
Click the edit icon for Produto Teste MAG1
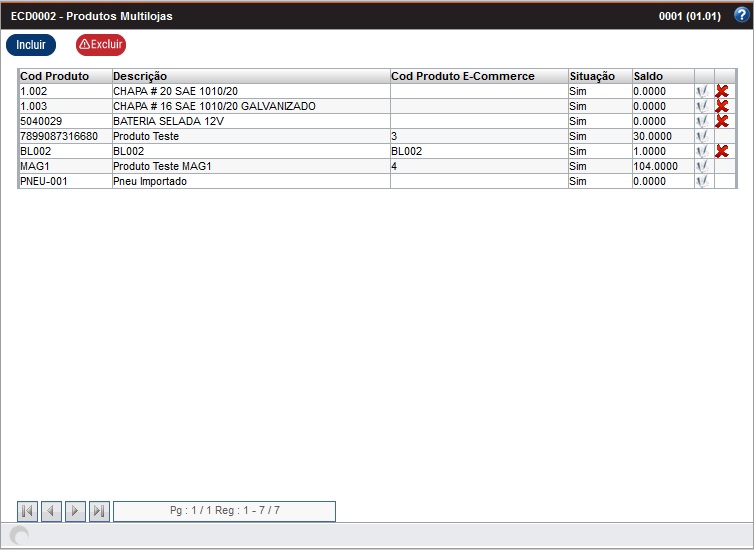tap(703, 166)
